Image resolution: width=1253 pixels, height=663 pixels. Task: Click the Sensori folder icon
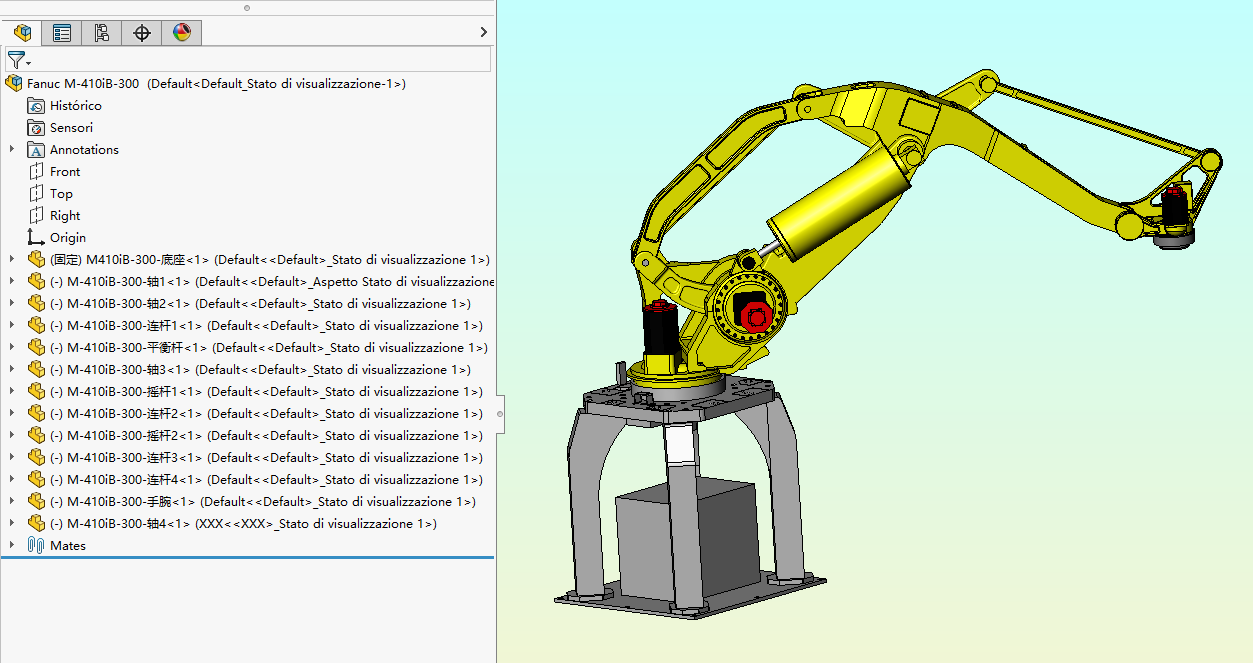point(36,128)
